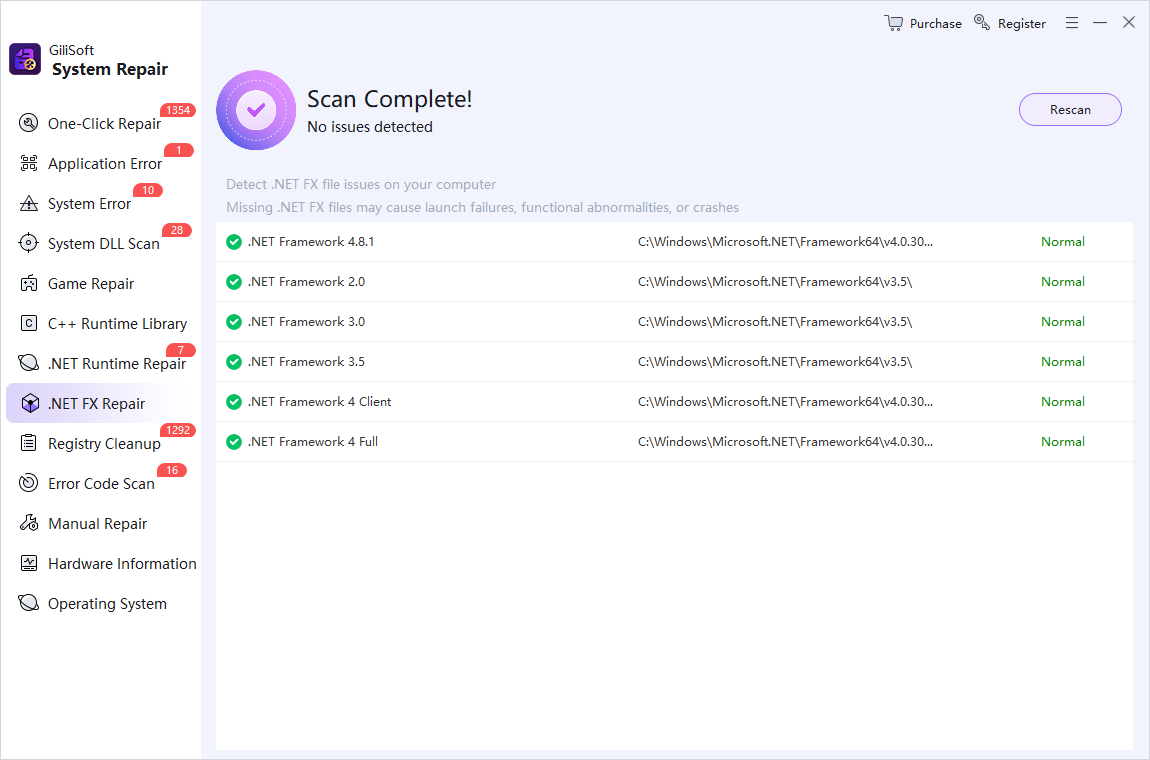1150x760 pixels.
Task: Click the Manual Repair wrench icon
Action: (29, 523)
